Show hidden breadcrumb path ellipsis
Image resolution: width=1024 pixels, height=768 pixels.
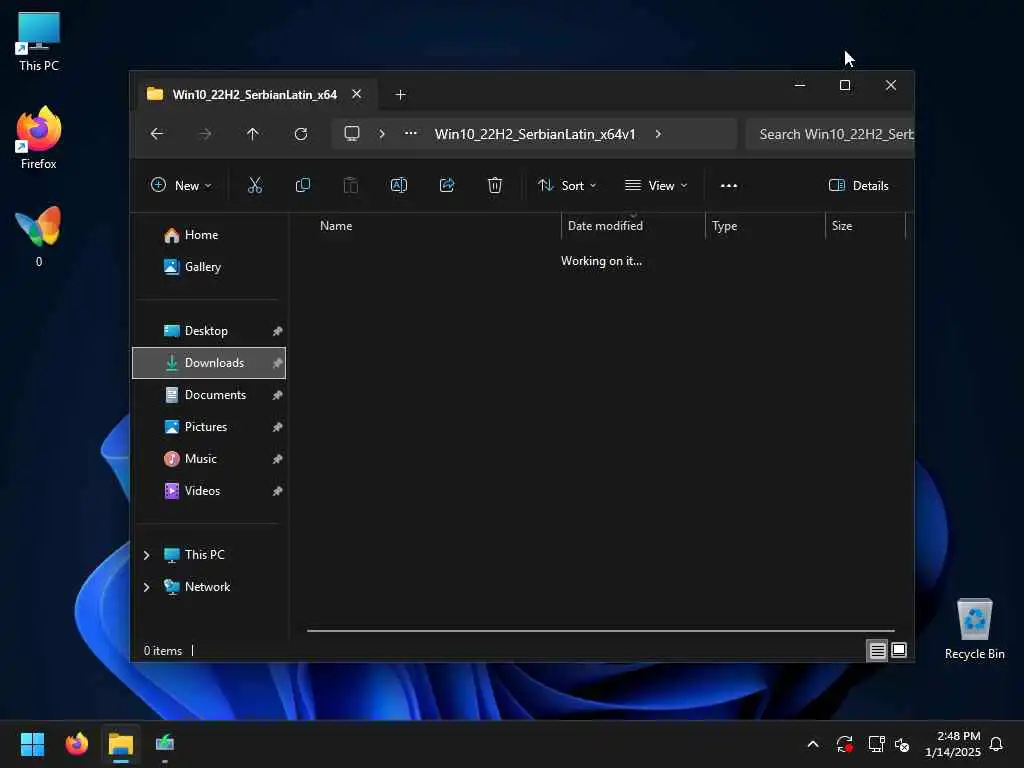pyautogui.click(x=410, y=133)
